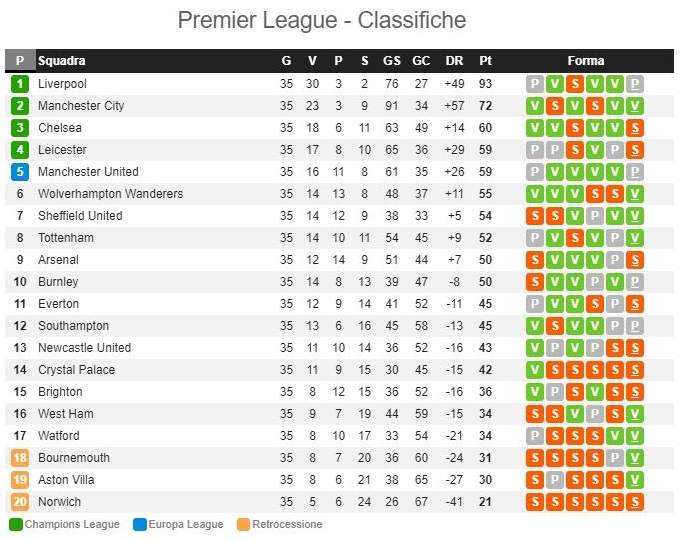
Task: Click Watford's first gray P form icon
Action: [x=535, y=436]
